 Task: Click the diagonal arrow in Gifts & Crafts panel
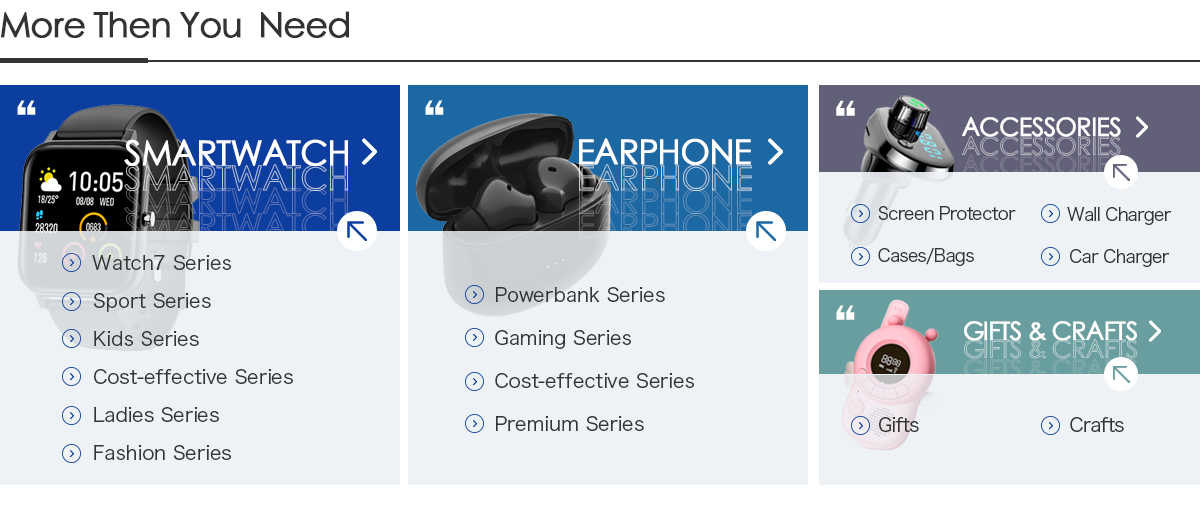click(1121, 374)
